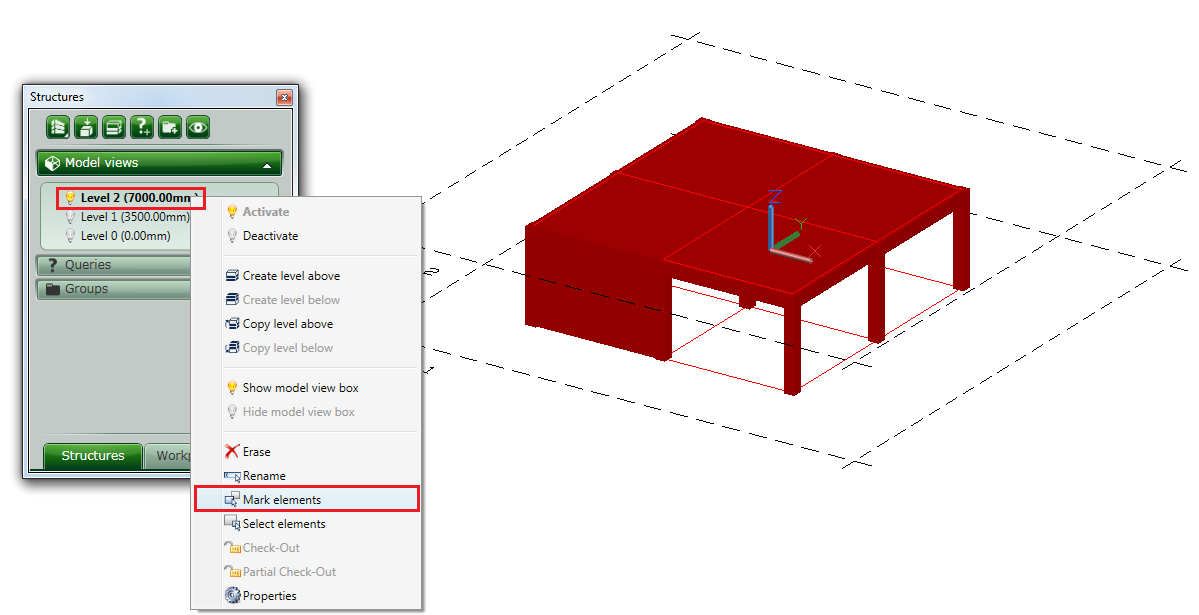This screenshot has width=1199, height=615.
Task: Click the add new group folder icon
Action: click(169, 127)
